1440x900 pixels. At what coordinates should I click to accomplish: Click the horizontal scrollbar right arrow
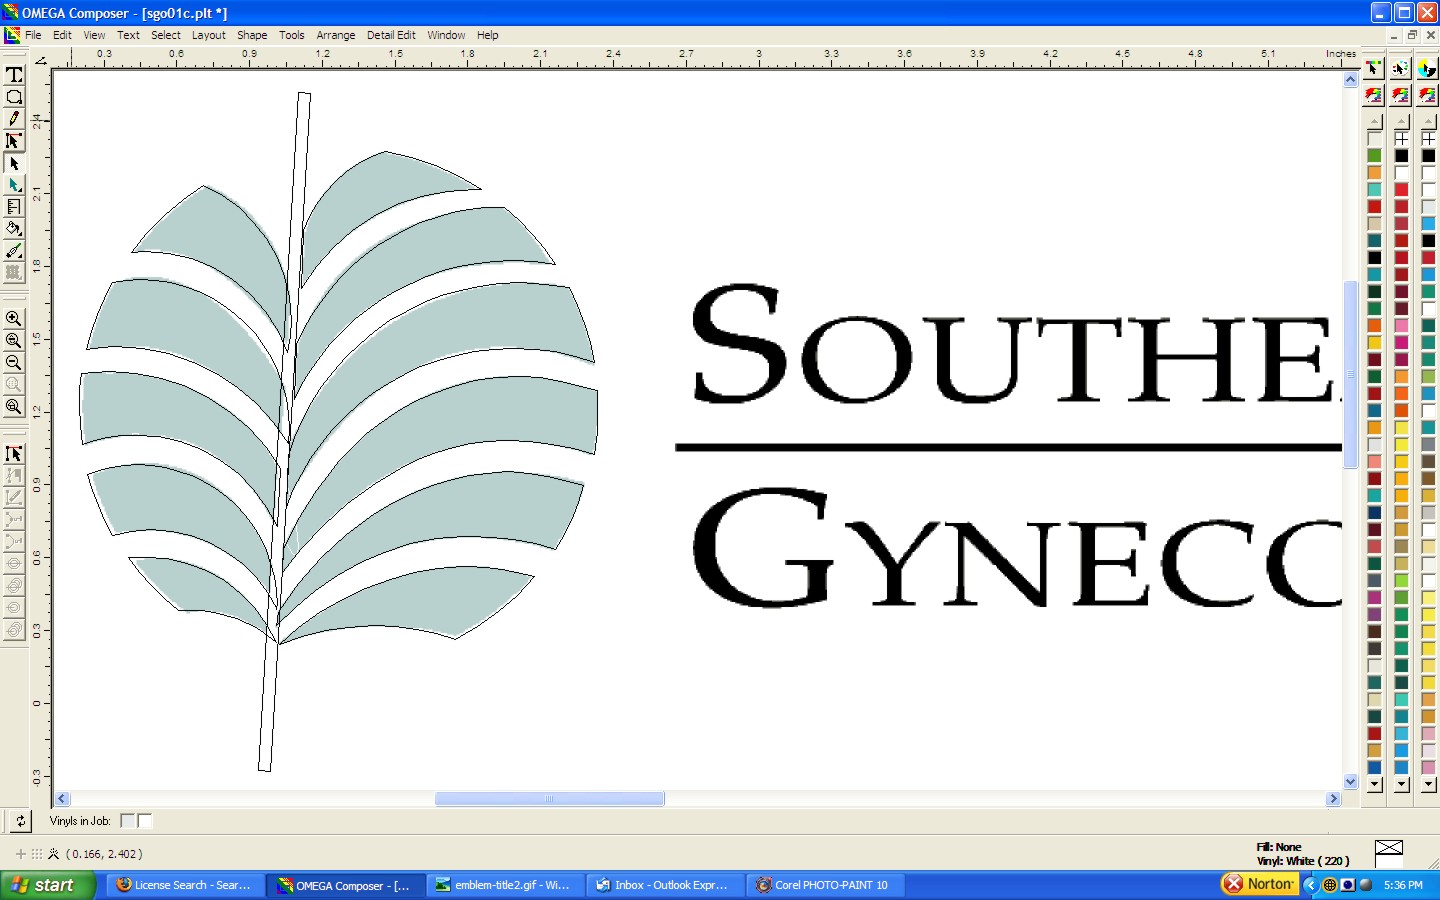(1333, 799)
